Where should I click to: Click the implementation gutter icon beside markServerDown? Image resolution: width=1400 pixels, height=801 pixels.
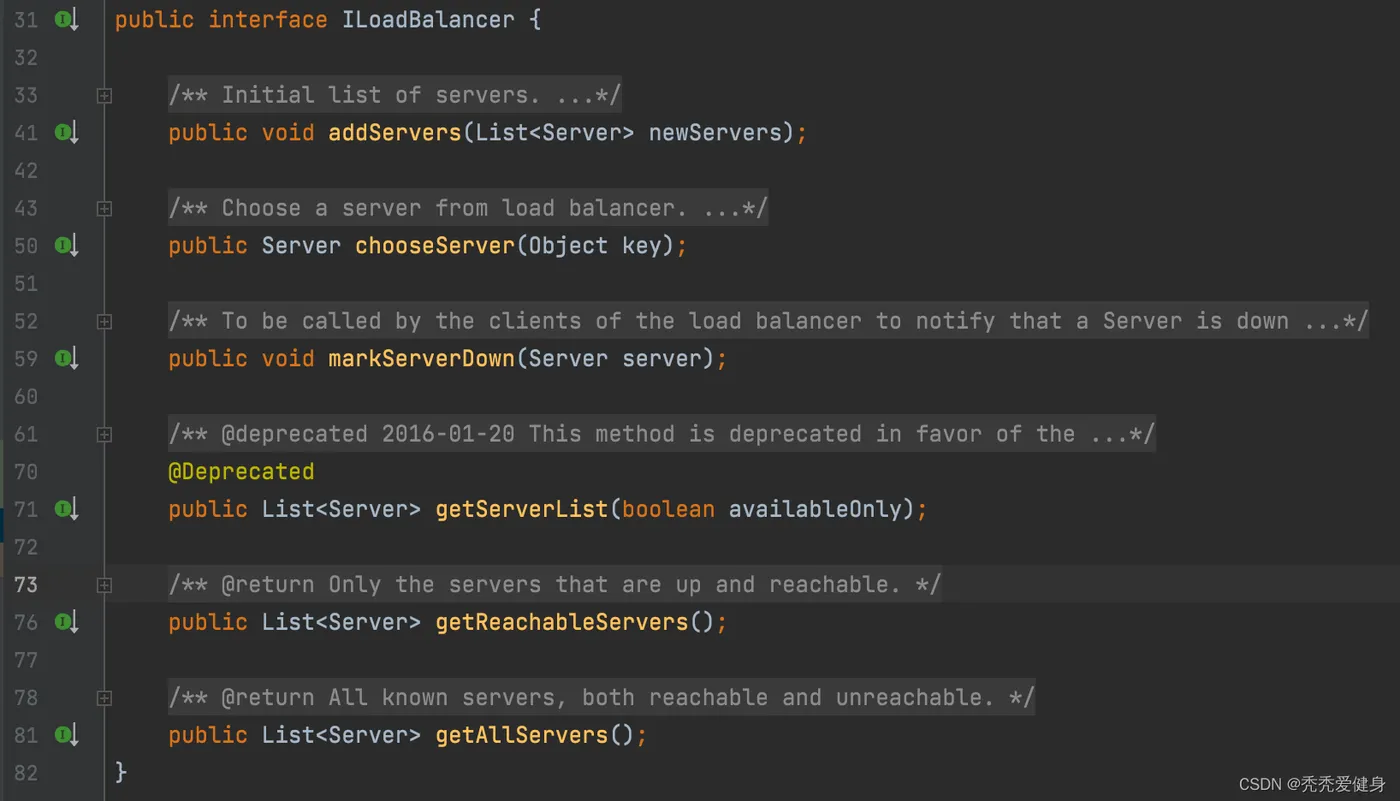tap(66, 358)
